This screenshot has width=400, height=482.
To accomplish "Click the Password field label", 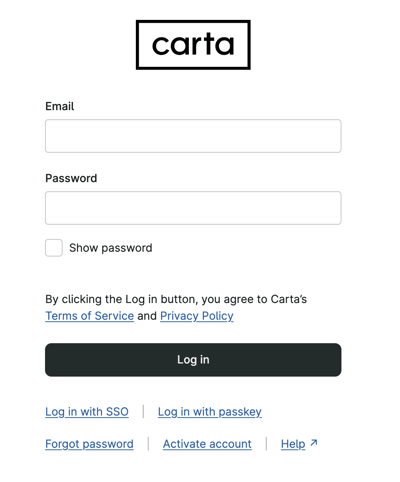I will click(71, 178).
